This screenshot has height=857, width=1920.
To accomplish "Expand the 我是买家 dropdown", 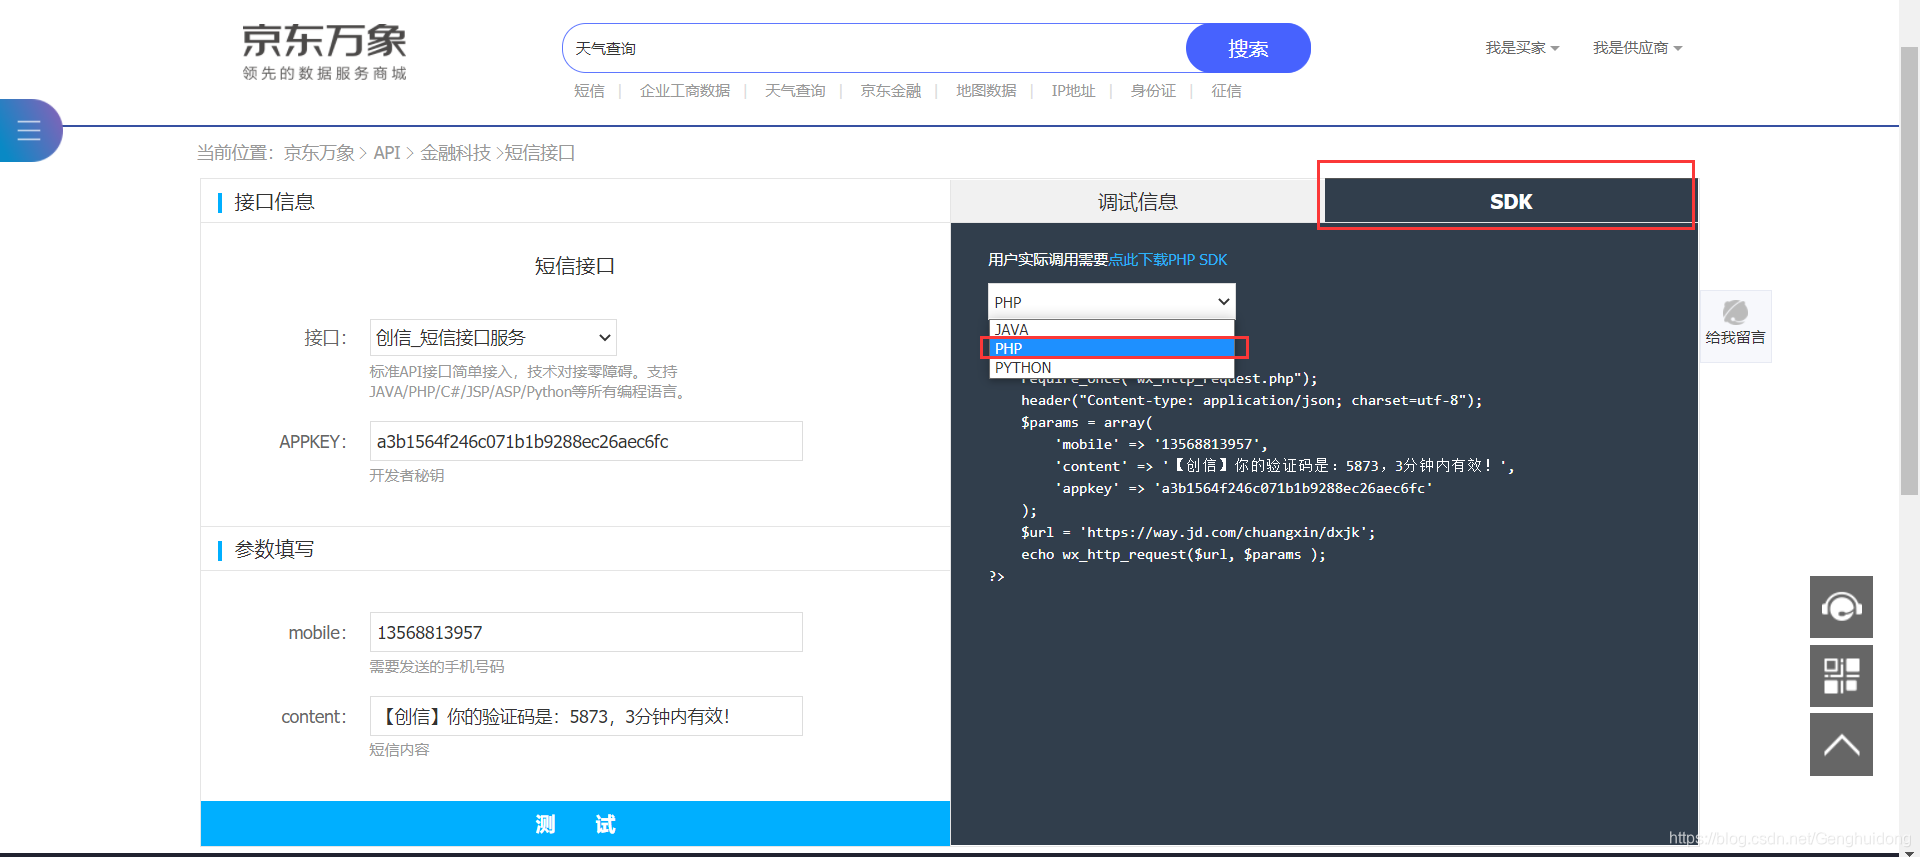I will click(1521, 48).
